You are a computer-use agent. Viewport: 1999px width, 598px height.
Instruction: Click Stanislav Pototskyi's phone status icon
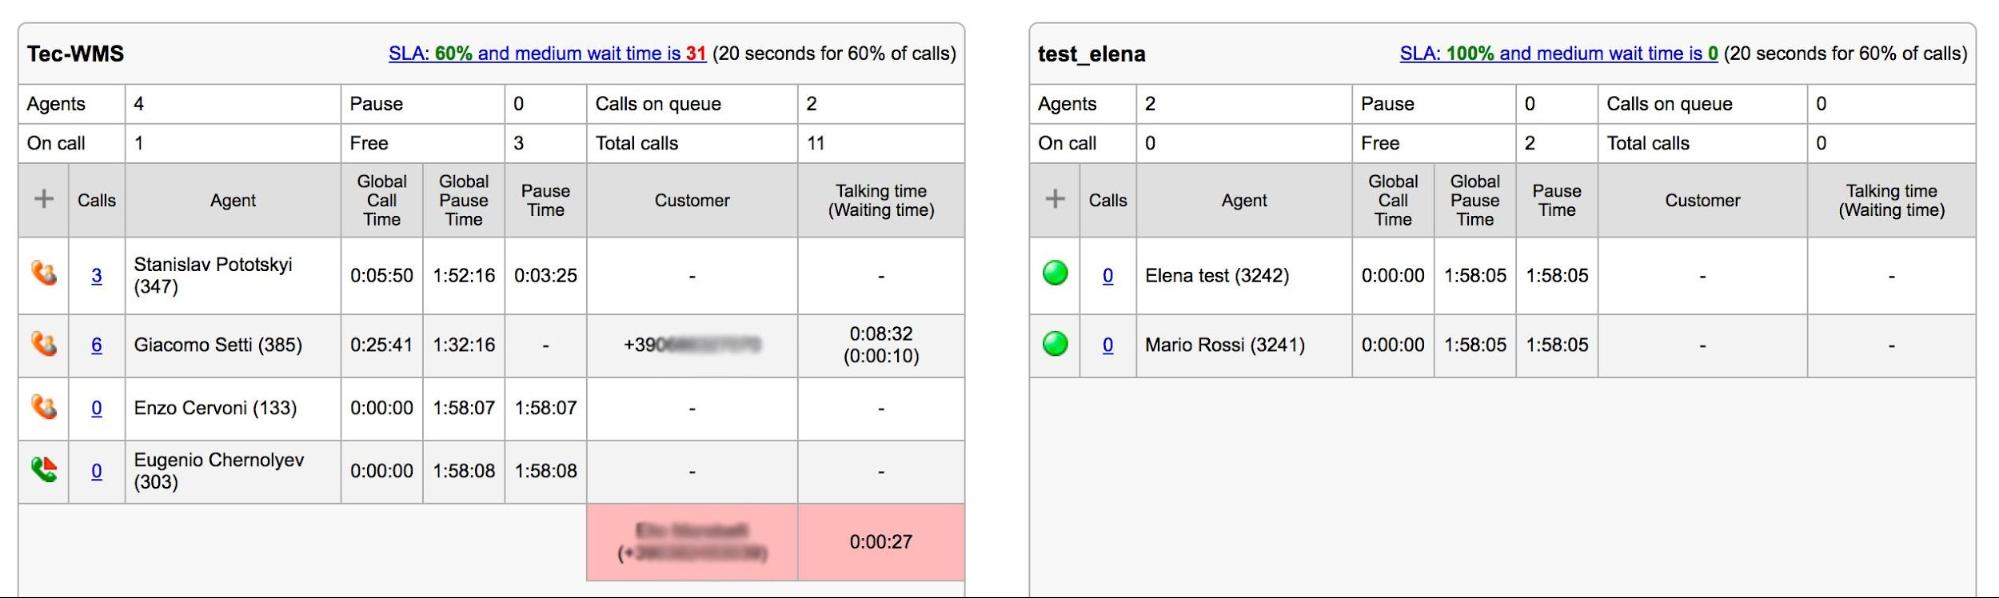pyautogui.click(x=44, y=273)
